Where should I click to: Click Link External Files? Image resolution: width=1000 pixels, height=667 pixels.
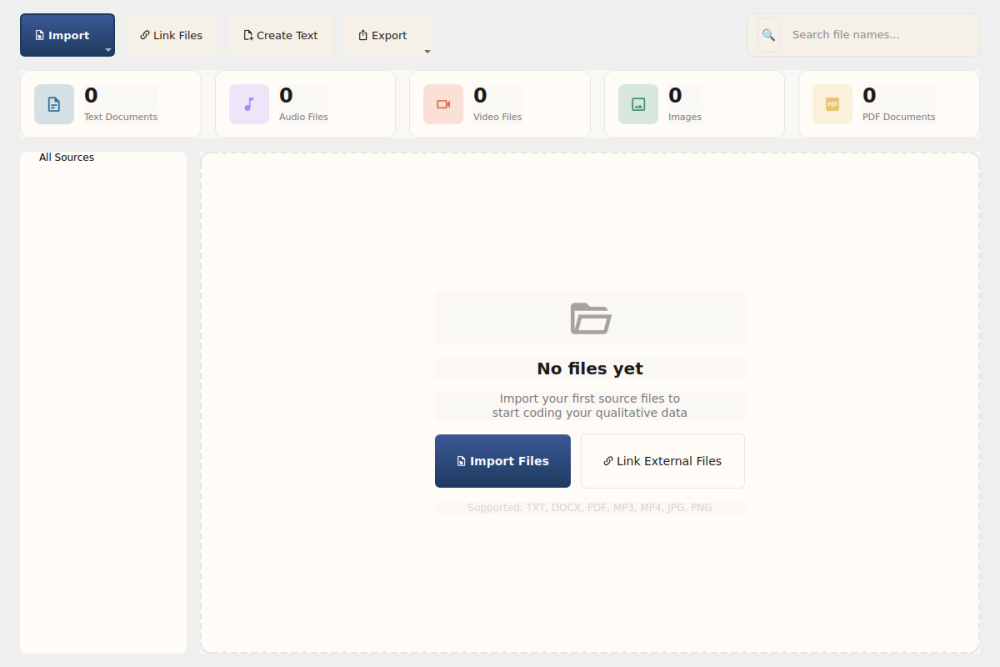pyautogui.click(x=662, y=461)
